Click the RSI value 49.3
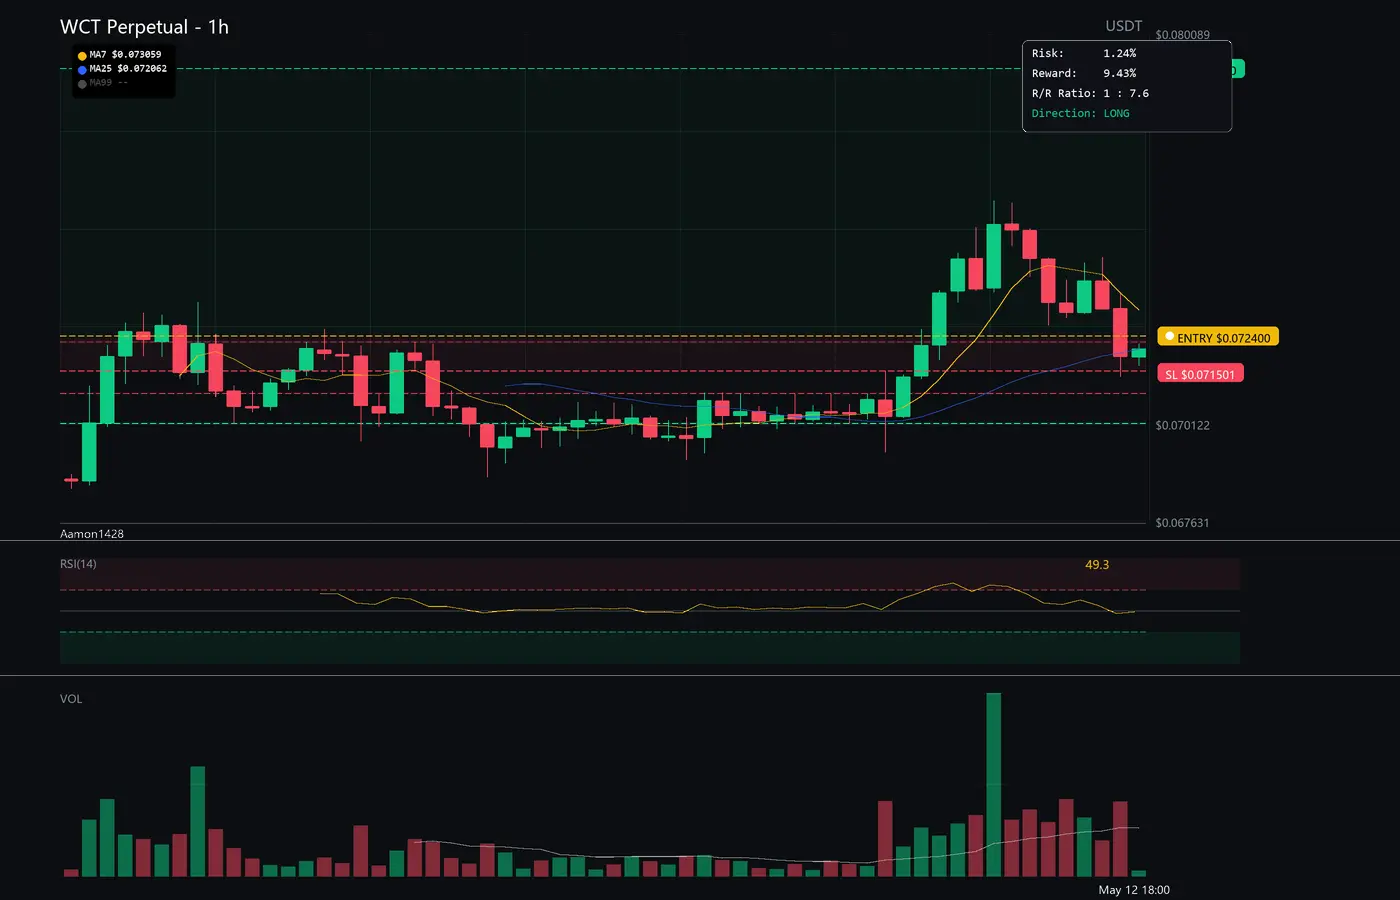 click(1097, 565)
